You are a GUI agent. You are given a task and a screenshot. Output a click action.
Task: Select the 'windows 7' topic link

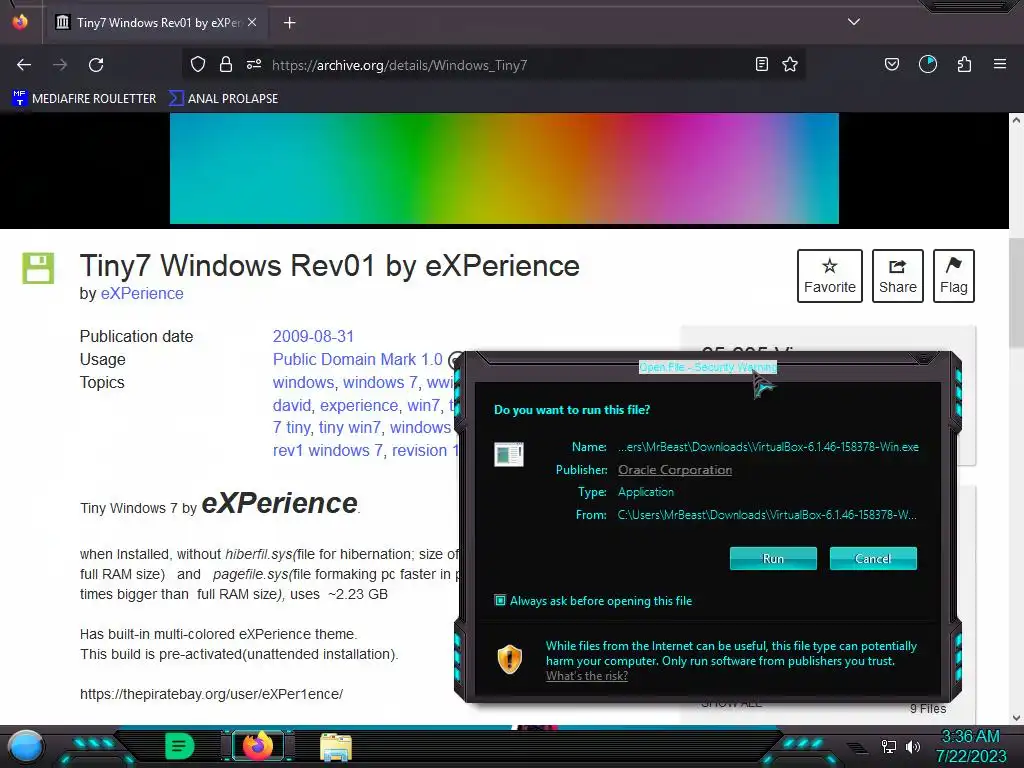[380, 382]
